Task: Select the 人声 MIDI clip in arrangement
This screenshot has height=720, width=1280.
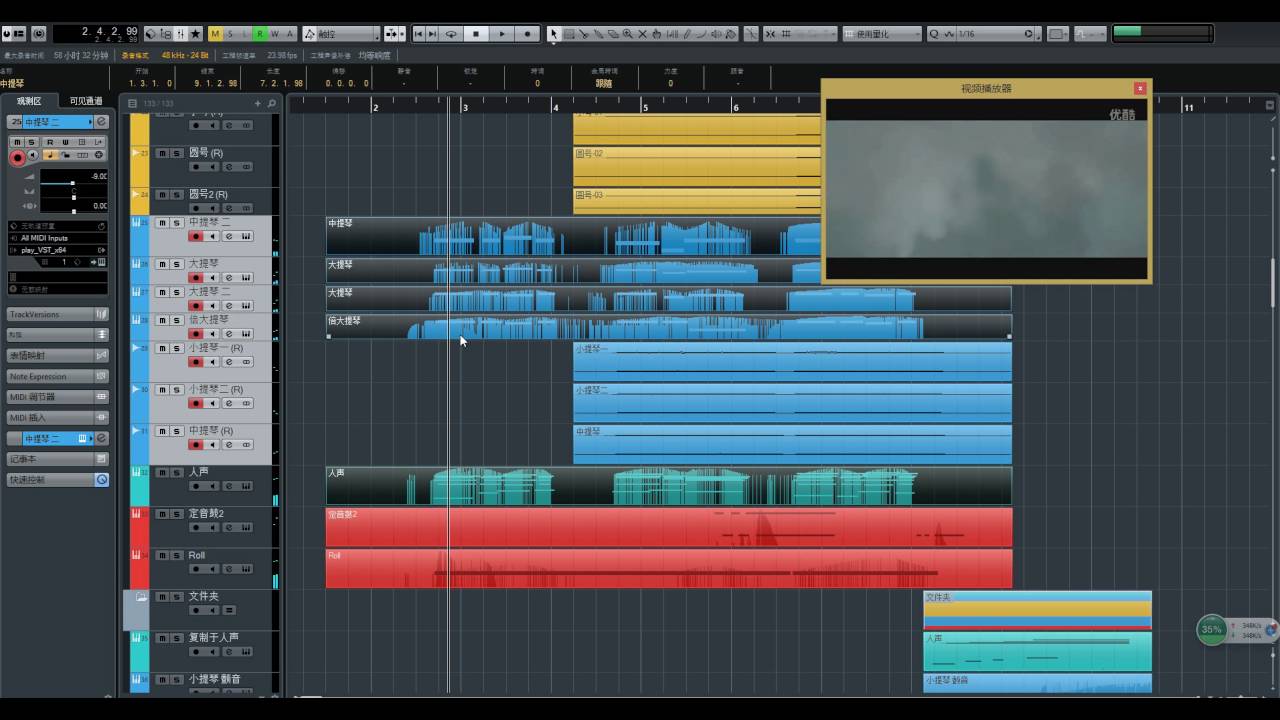Action: 669,486
